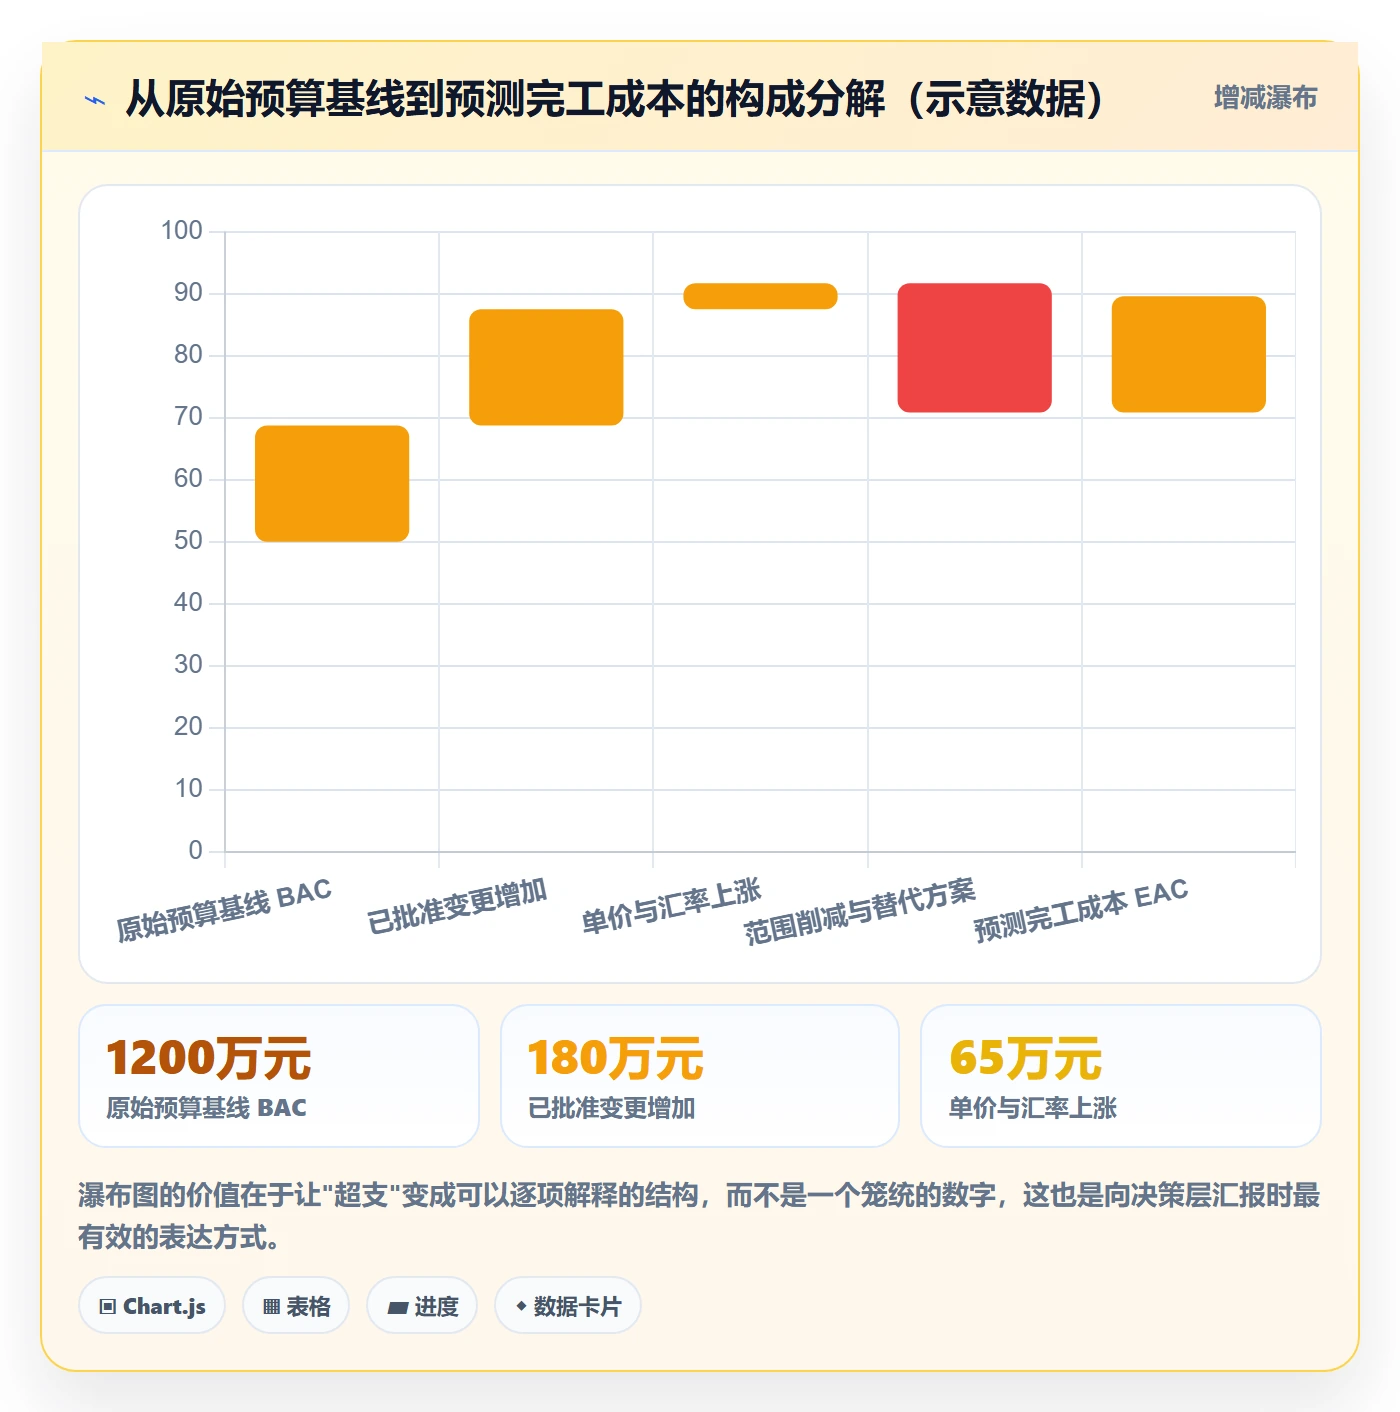Select the 原始预算基线 BAC orange bar
Screen dimensions: 1400x1412
pyautogui.click(x=332, y=484)
